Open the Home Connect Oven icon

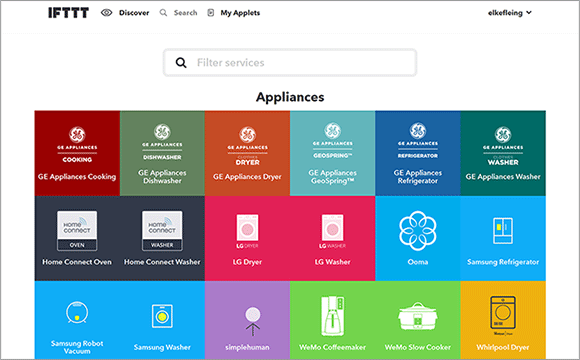pyautogui.click(x=77, y=231)
